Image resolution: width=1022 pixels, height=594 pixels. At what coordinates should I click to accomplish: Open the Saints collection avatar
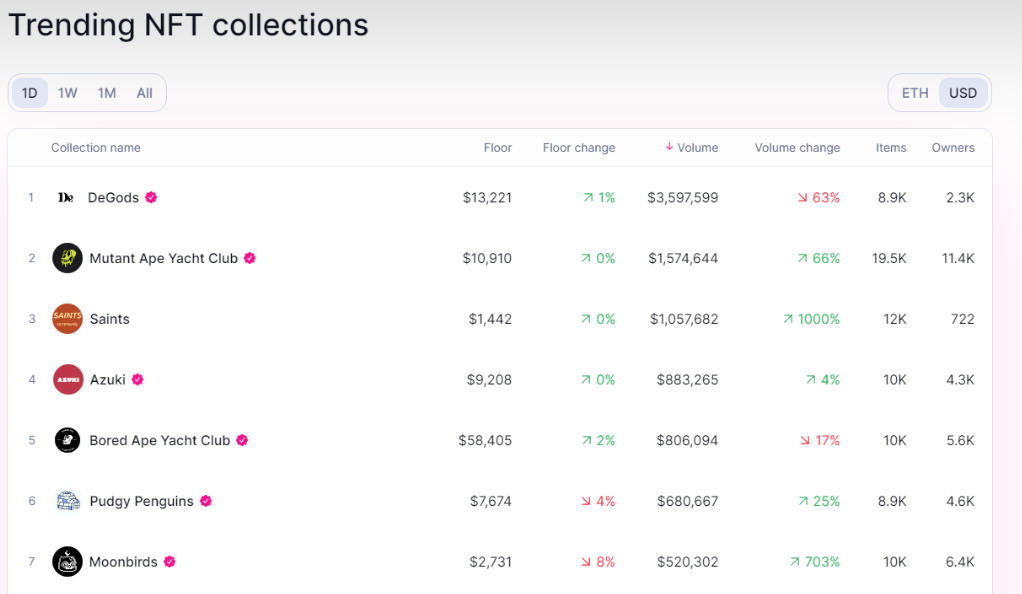(67, 319)
